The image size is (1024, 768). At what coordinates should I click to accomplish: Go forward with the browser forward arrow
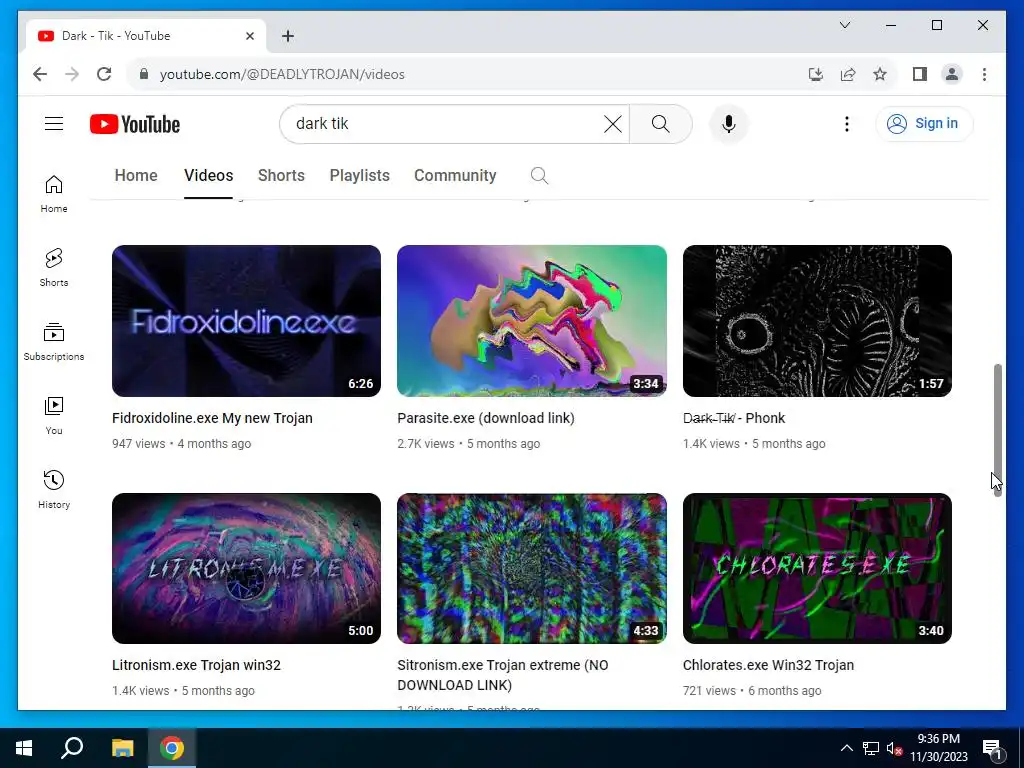pos(72,74)
